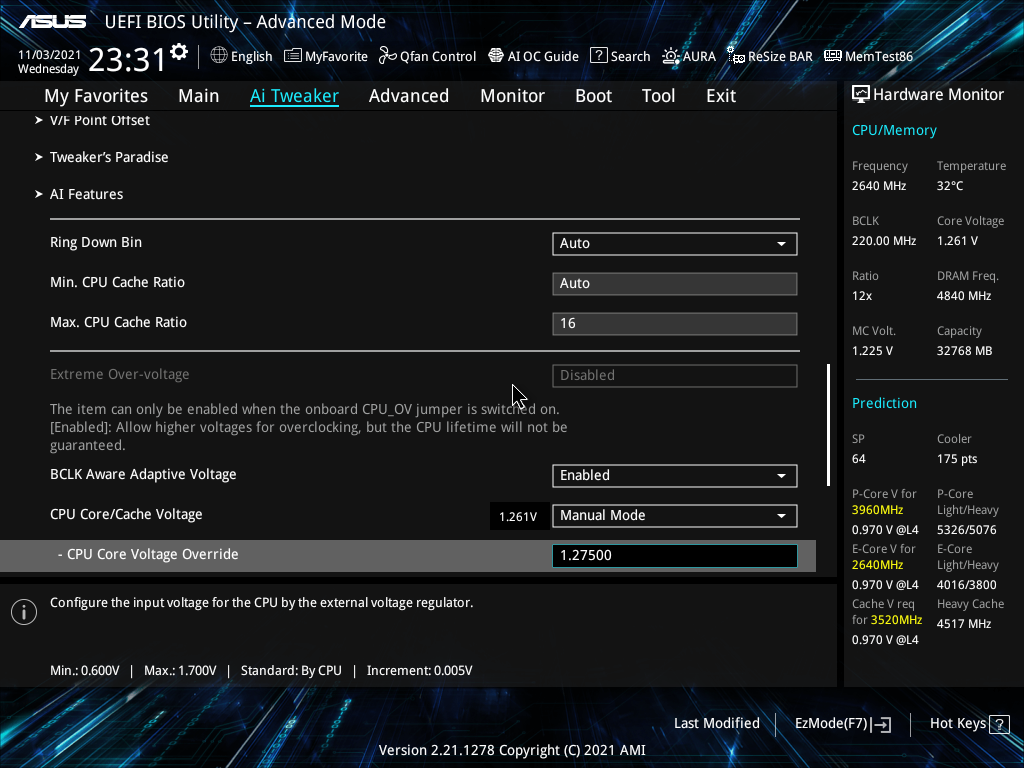The image size is (1024, 768).
Task: Click the Hardware Monitor display icon
Action: pyautogui.click(x=861, y=95)
